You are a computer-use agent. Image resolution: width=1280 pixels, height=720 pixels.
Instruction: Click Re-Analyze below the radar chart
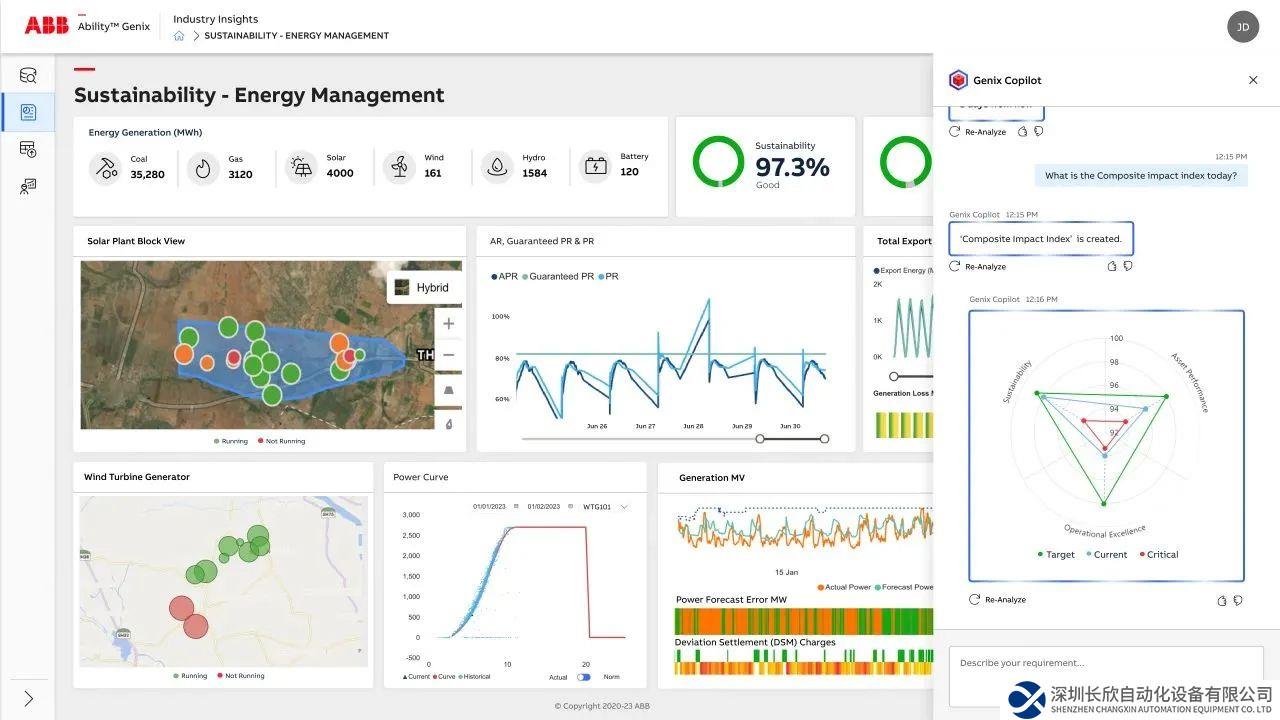coord(998,600)
